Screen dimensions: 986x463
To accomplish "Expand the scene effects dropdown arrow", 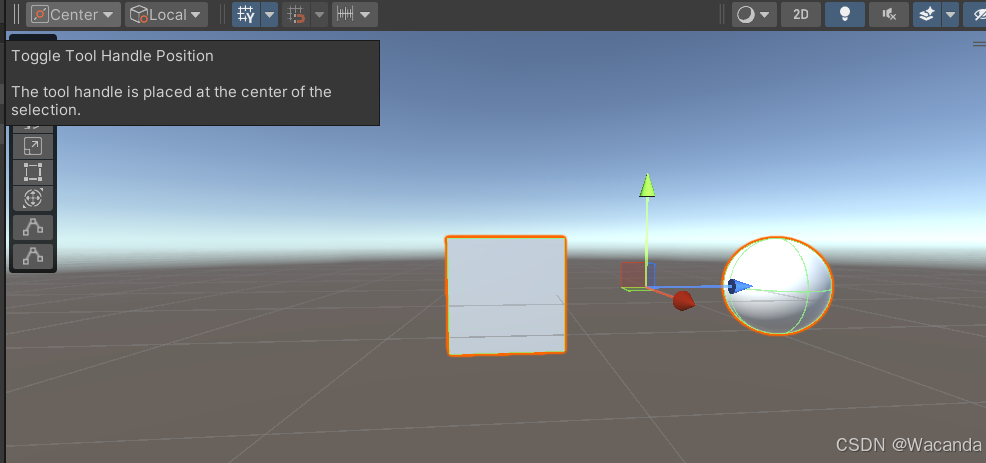I will pos(950,14).
